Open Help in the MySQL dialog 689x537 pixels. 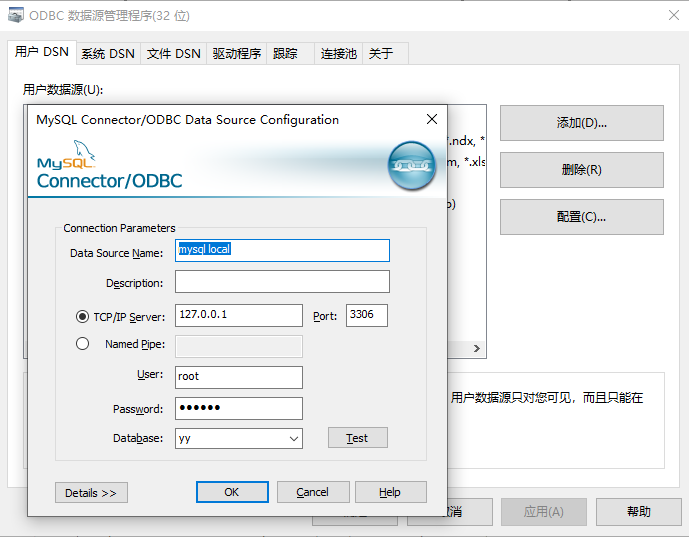pos(391,492)
